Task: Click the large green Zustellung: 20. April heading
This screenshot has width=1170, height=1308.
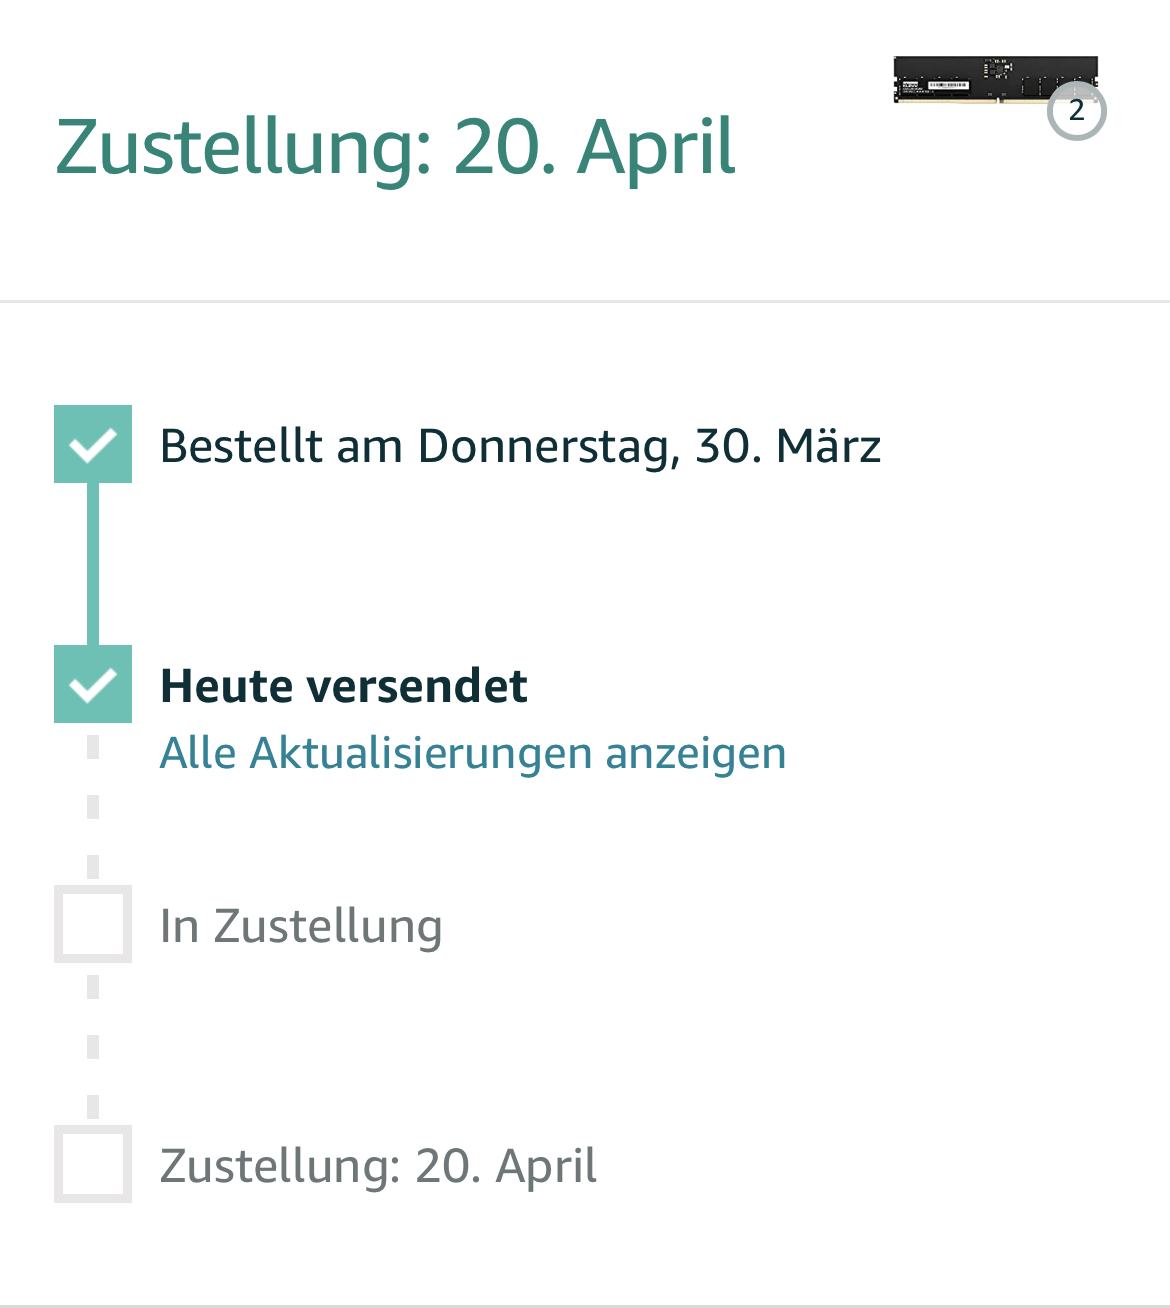Action: [395, 147]
